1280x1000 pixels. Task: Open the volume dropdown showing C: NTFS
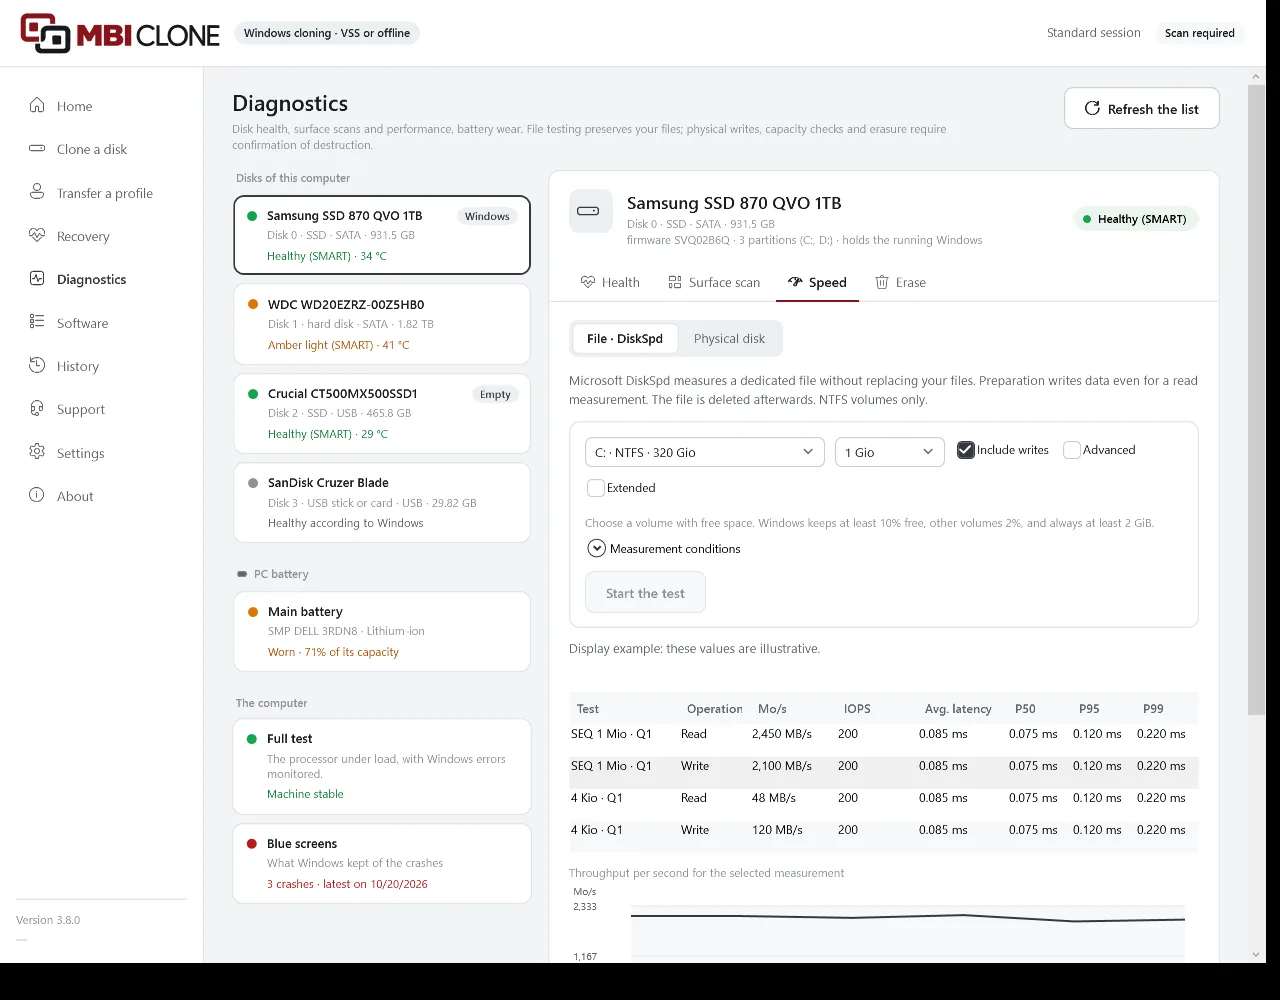[x=705, y=452]
